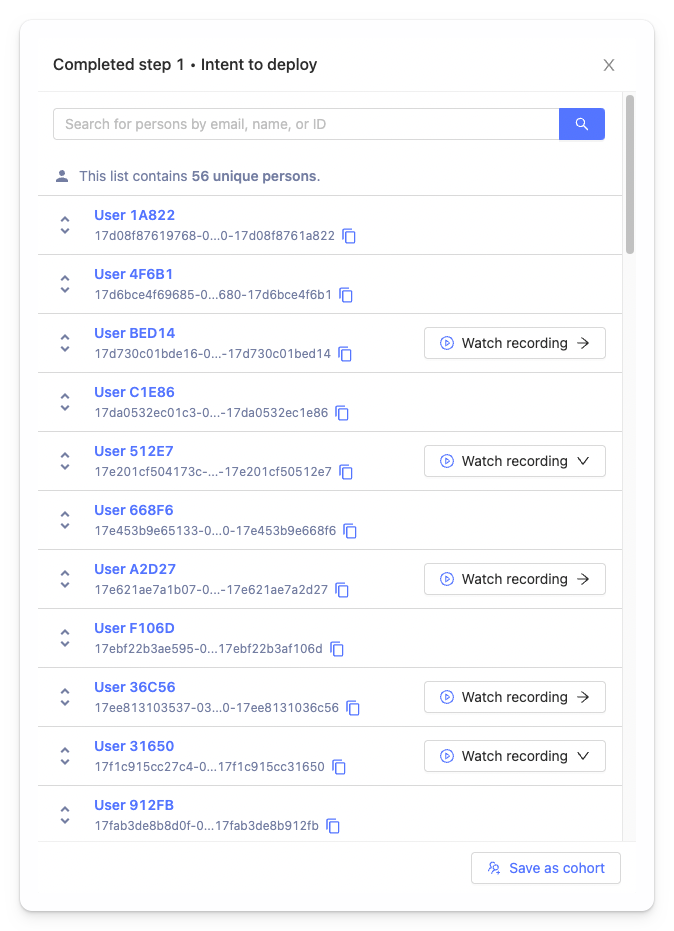Expand the User 1A822 row
The width and height of the screenshot is (674, 931).
pyautogui.click(x=65, y=225)
